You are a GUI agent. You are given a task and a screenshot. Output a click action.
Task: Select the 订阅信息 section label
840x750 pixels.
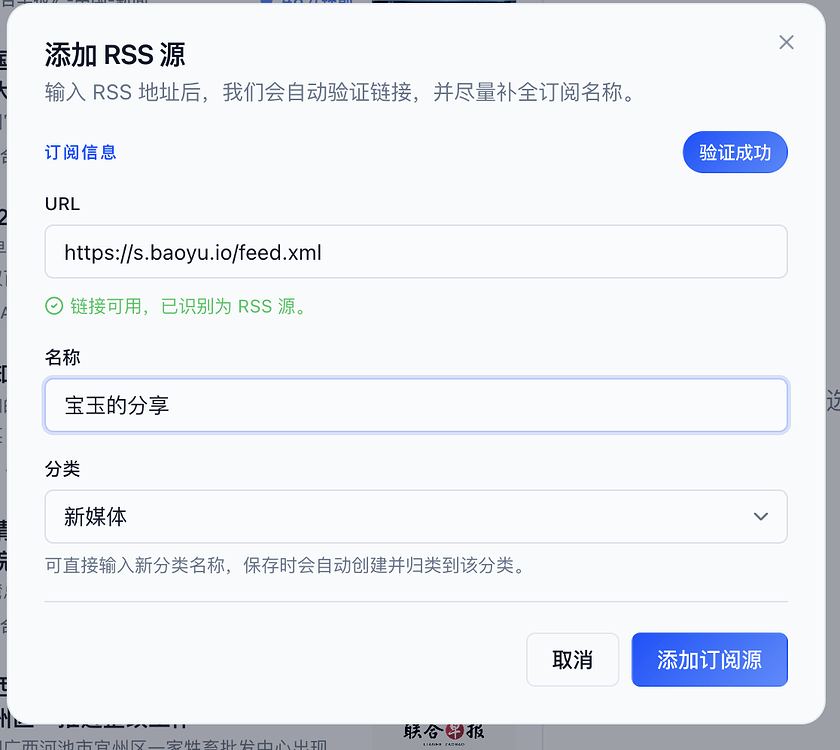pos(80,152)
